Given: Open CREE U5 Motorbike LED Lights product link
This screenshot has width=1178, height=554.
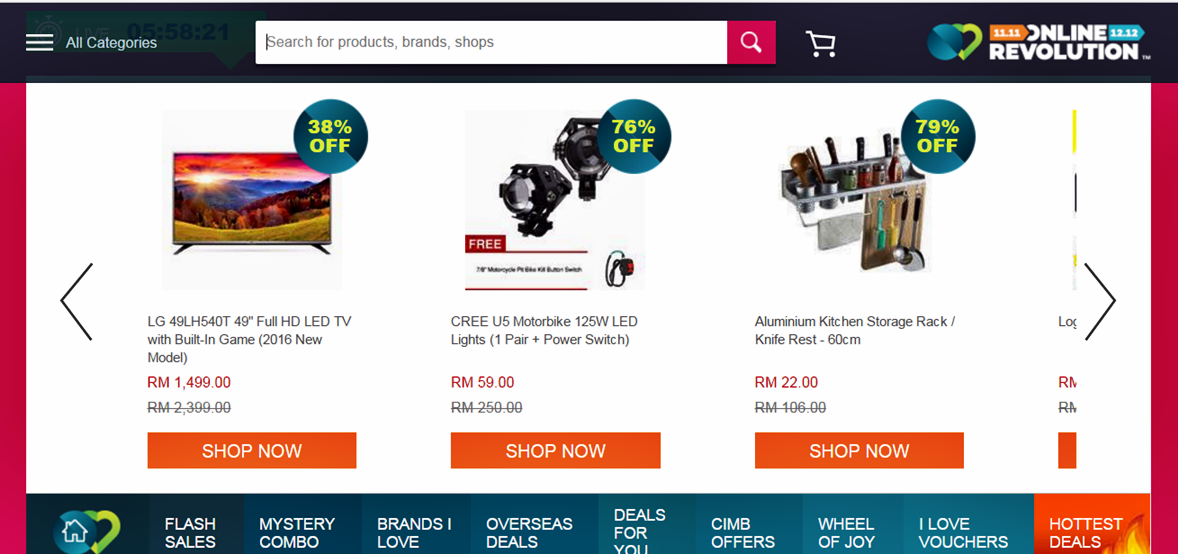Looking at the screenshot, I should 544,331.
